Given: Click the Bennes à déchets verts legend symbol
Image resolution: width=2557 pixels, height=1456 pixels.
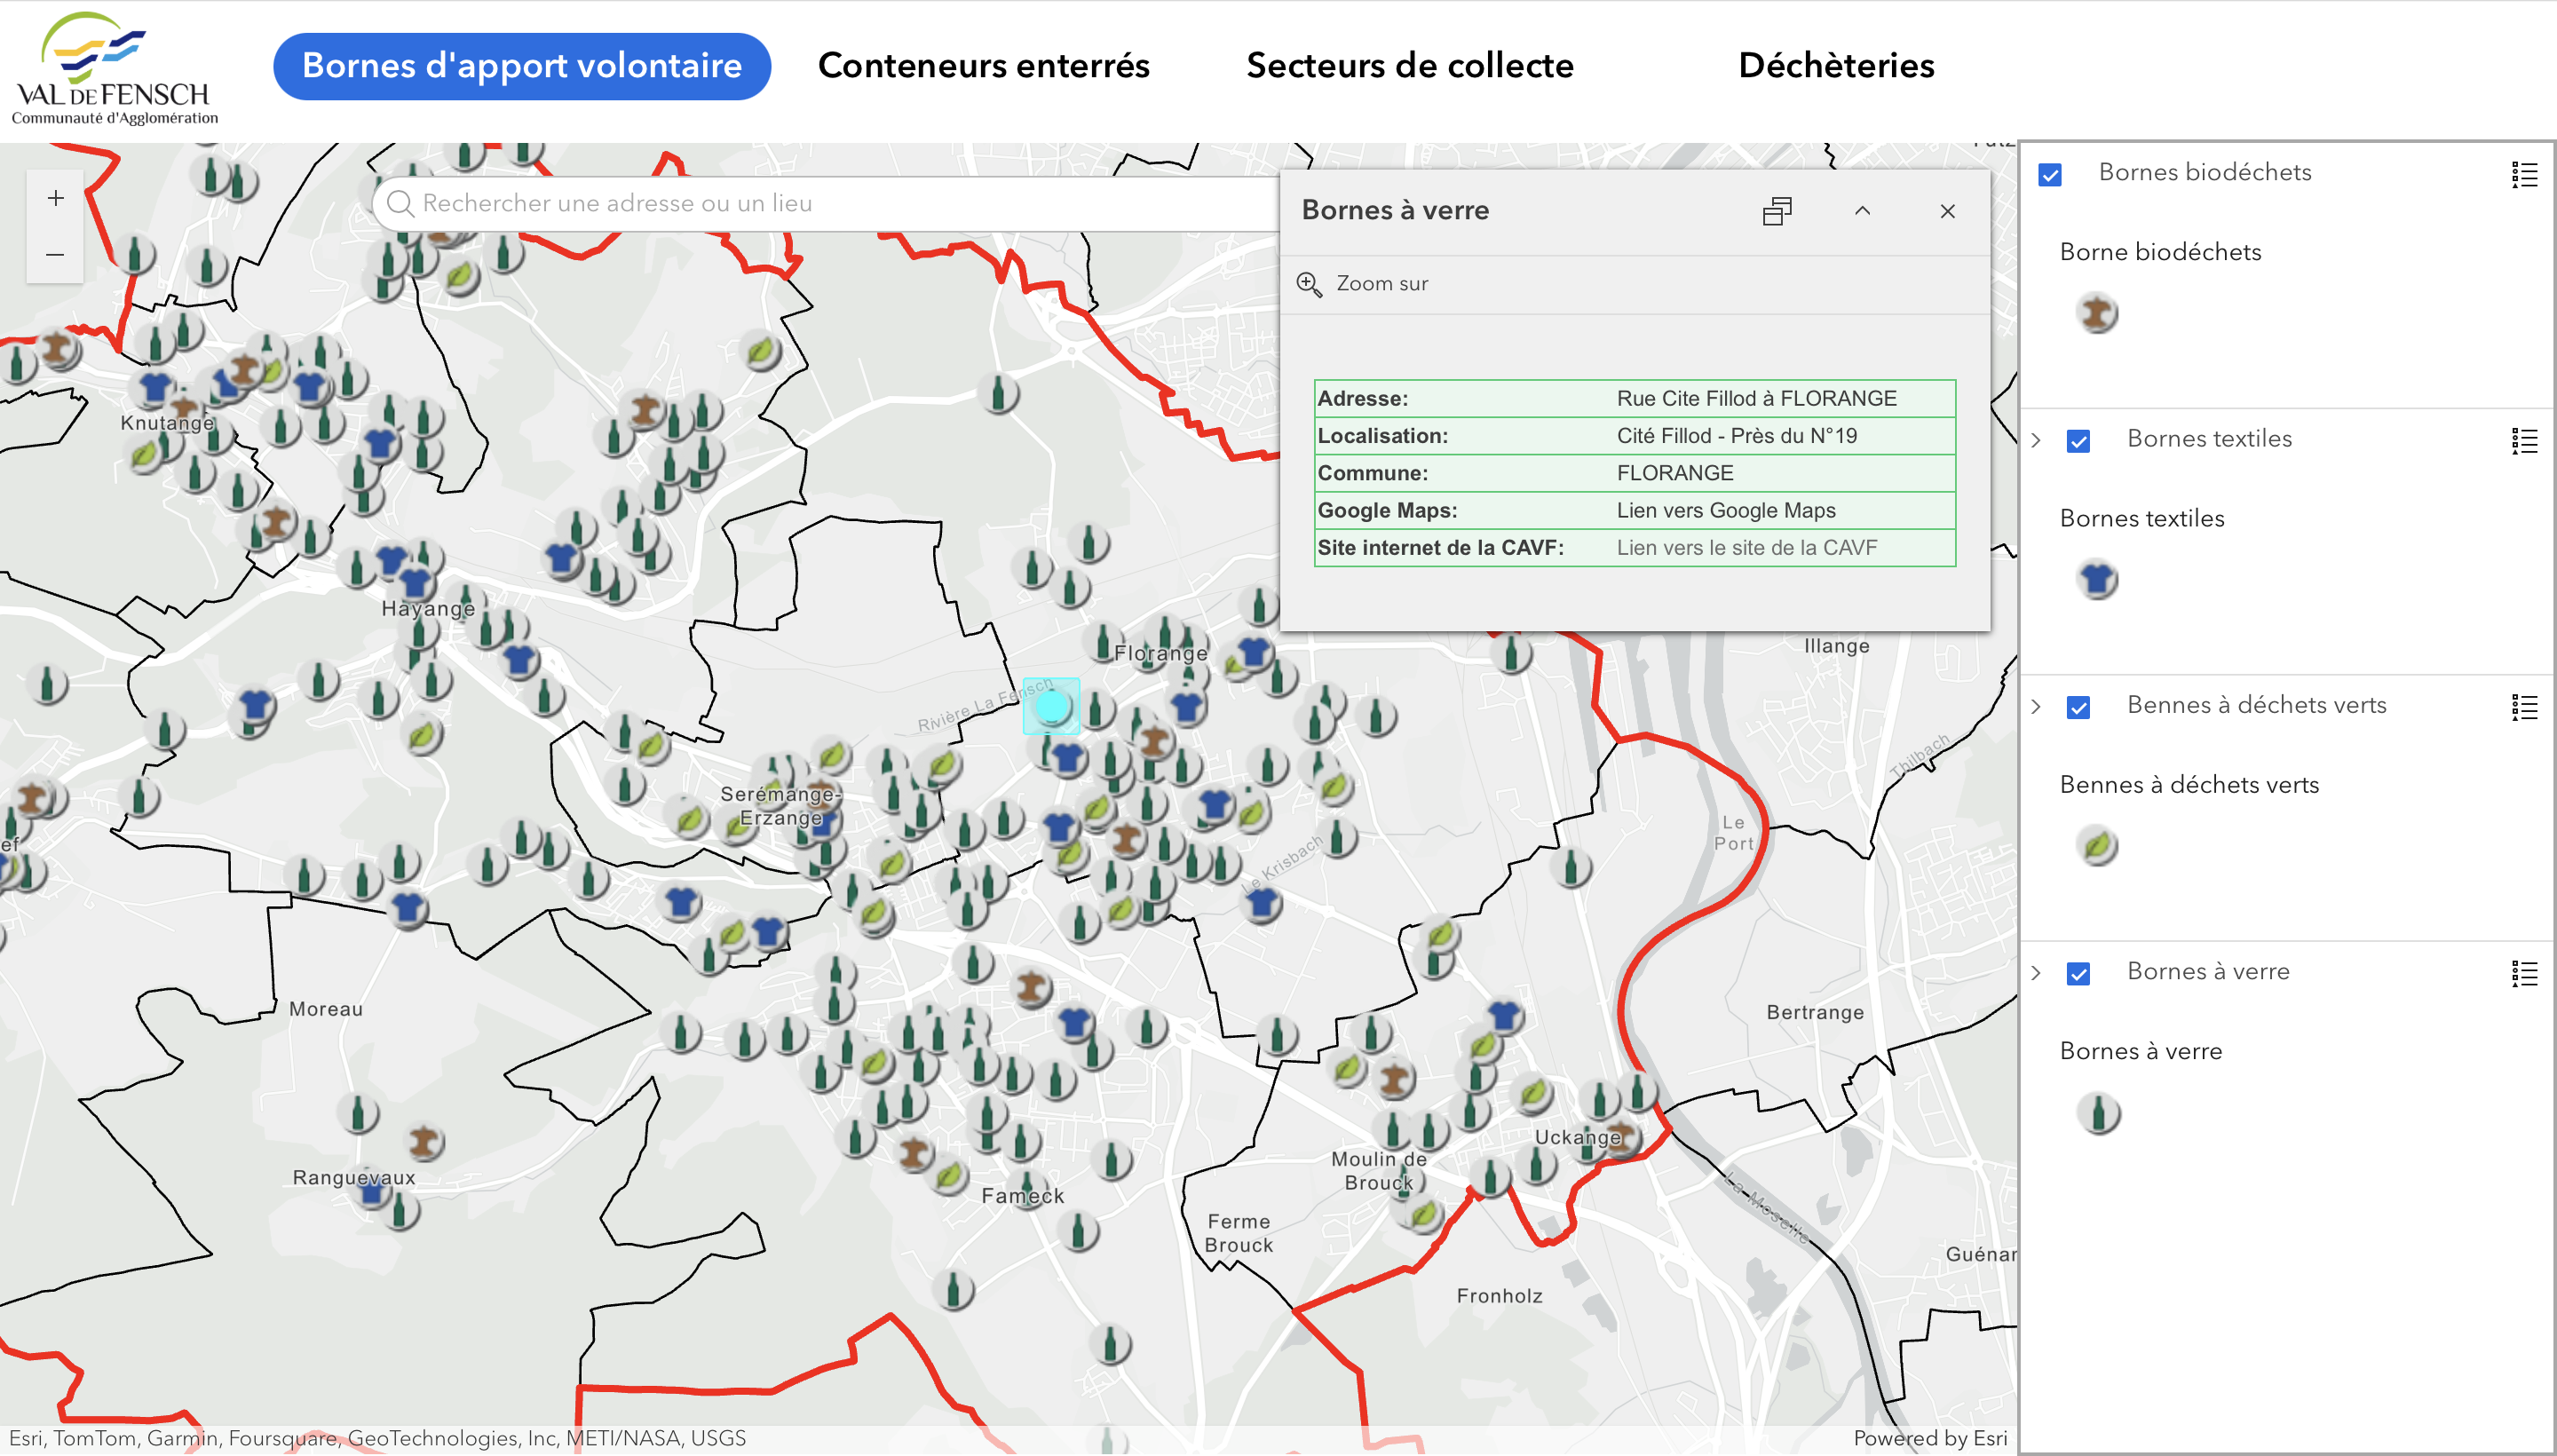Looking at the screenshot, I should coord(2097,847).
